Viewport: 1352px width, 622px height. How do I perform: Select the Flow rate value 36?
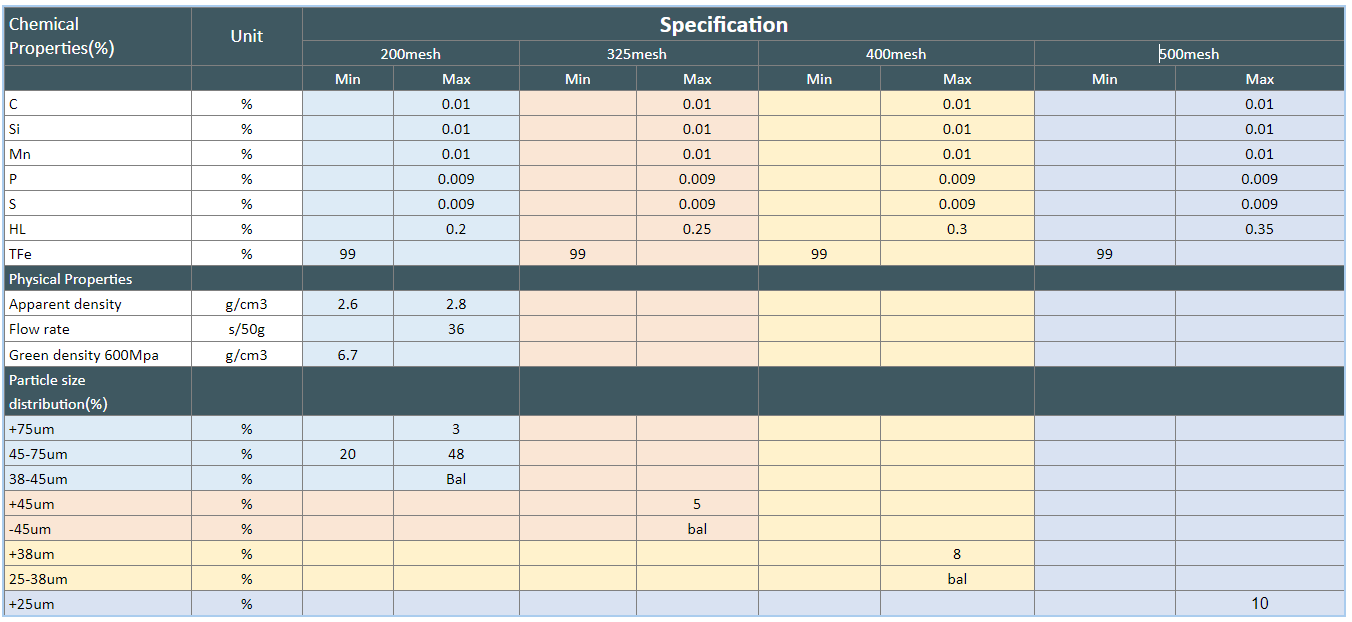point(456,329)
